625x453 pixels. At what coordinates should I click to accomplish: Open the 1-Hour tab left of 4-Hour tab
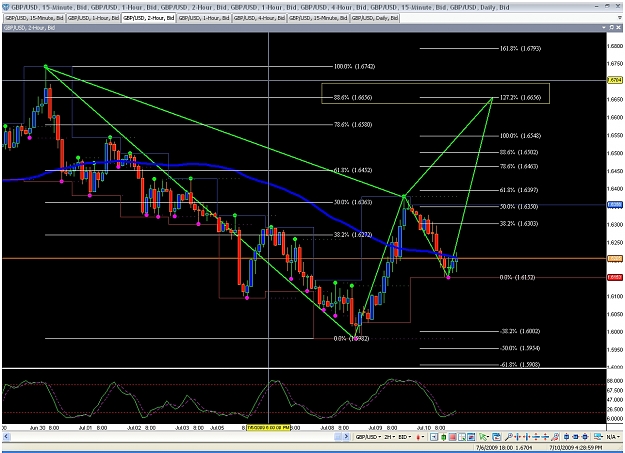pyautogui.click(x=204, y=18)
